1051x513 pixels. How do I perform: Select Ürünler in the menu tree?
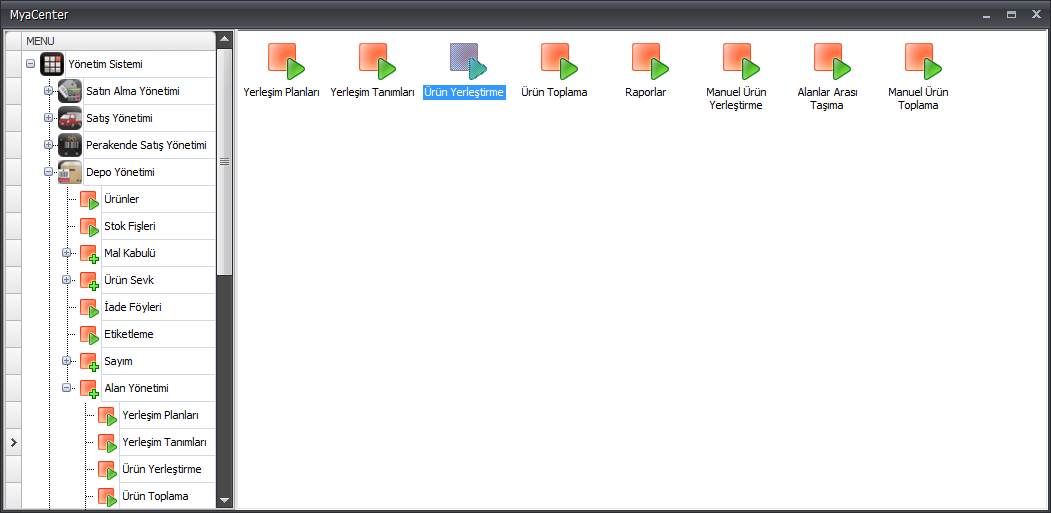click(x=122, y=199)
